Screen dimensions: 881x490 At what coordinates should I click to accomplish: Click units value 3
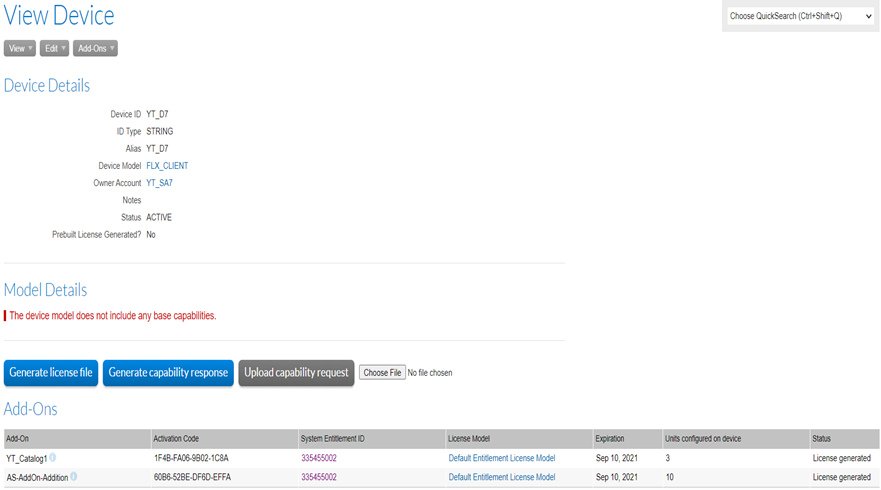[x=667, y=458]
